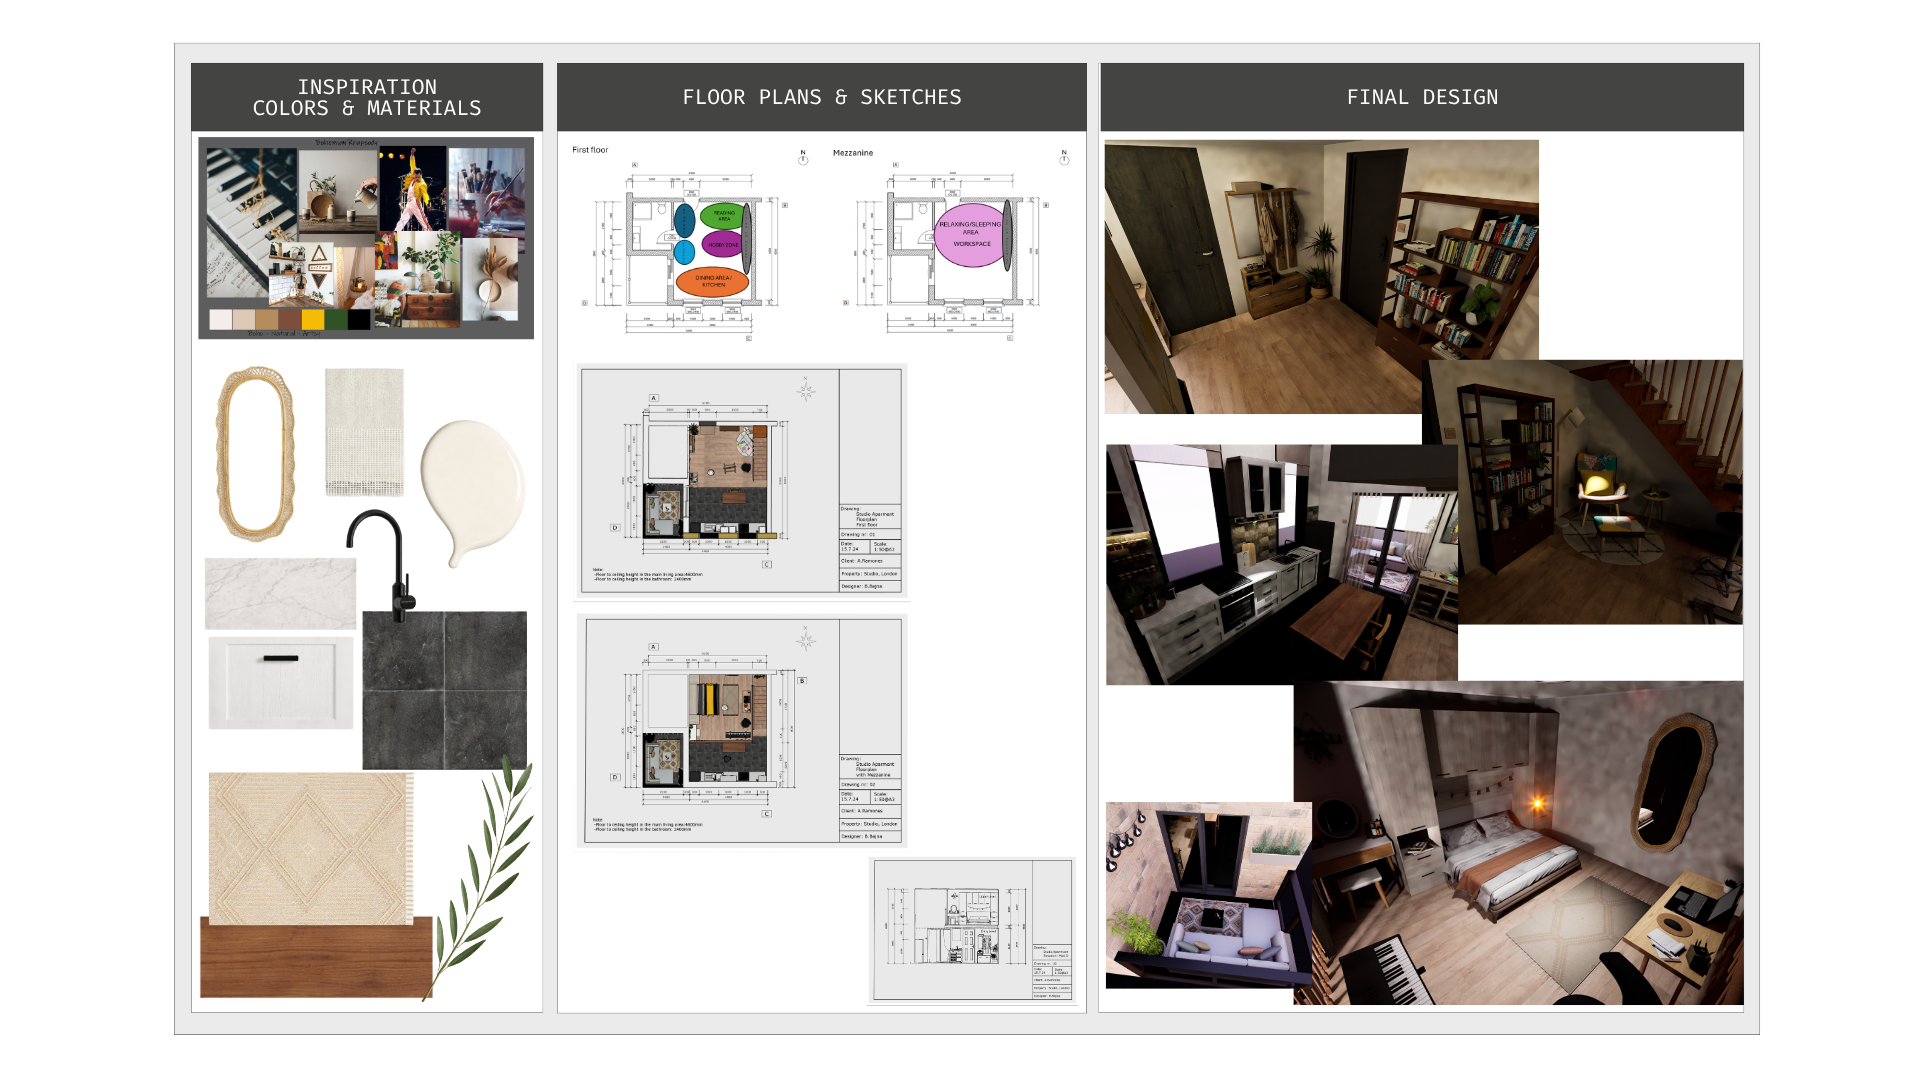Click the 'Boho - Natural - Artsy' caption
1920x1080 pixels.
[x=285, y=334]
